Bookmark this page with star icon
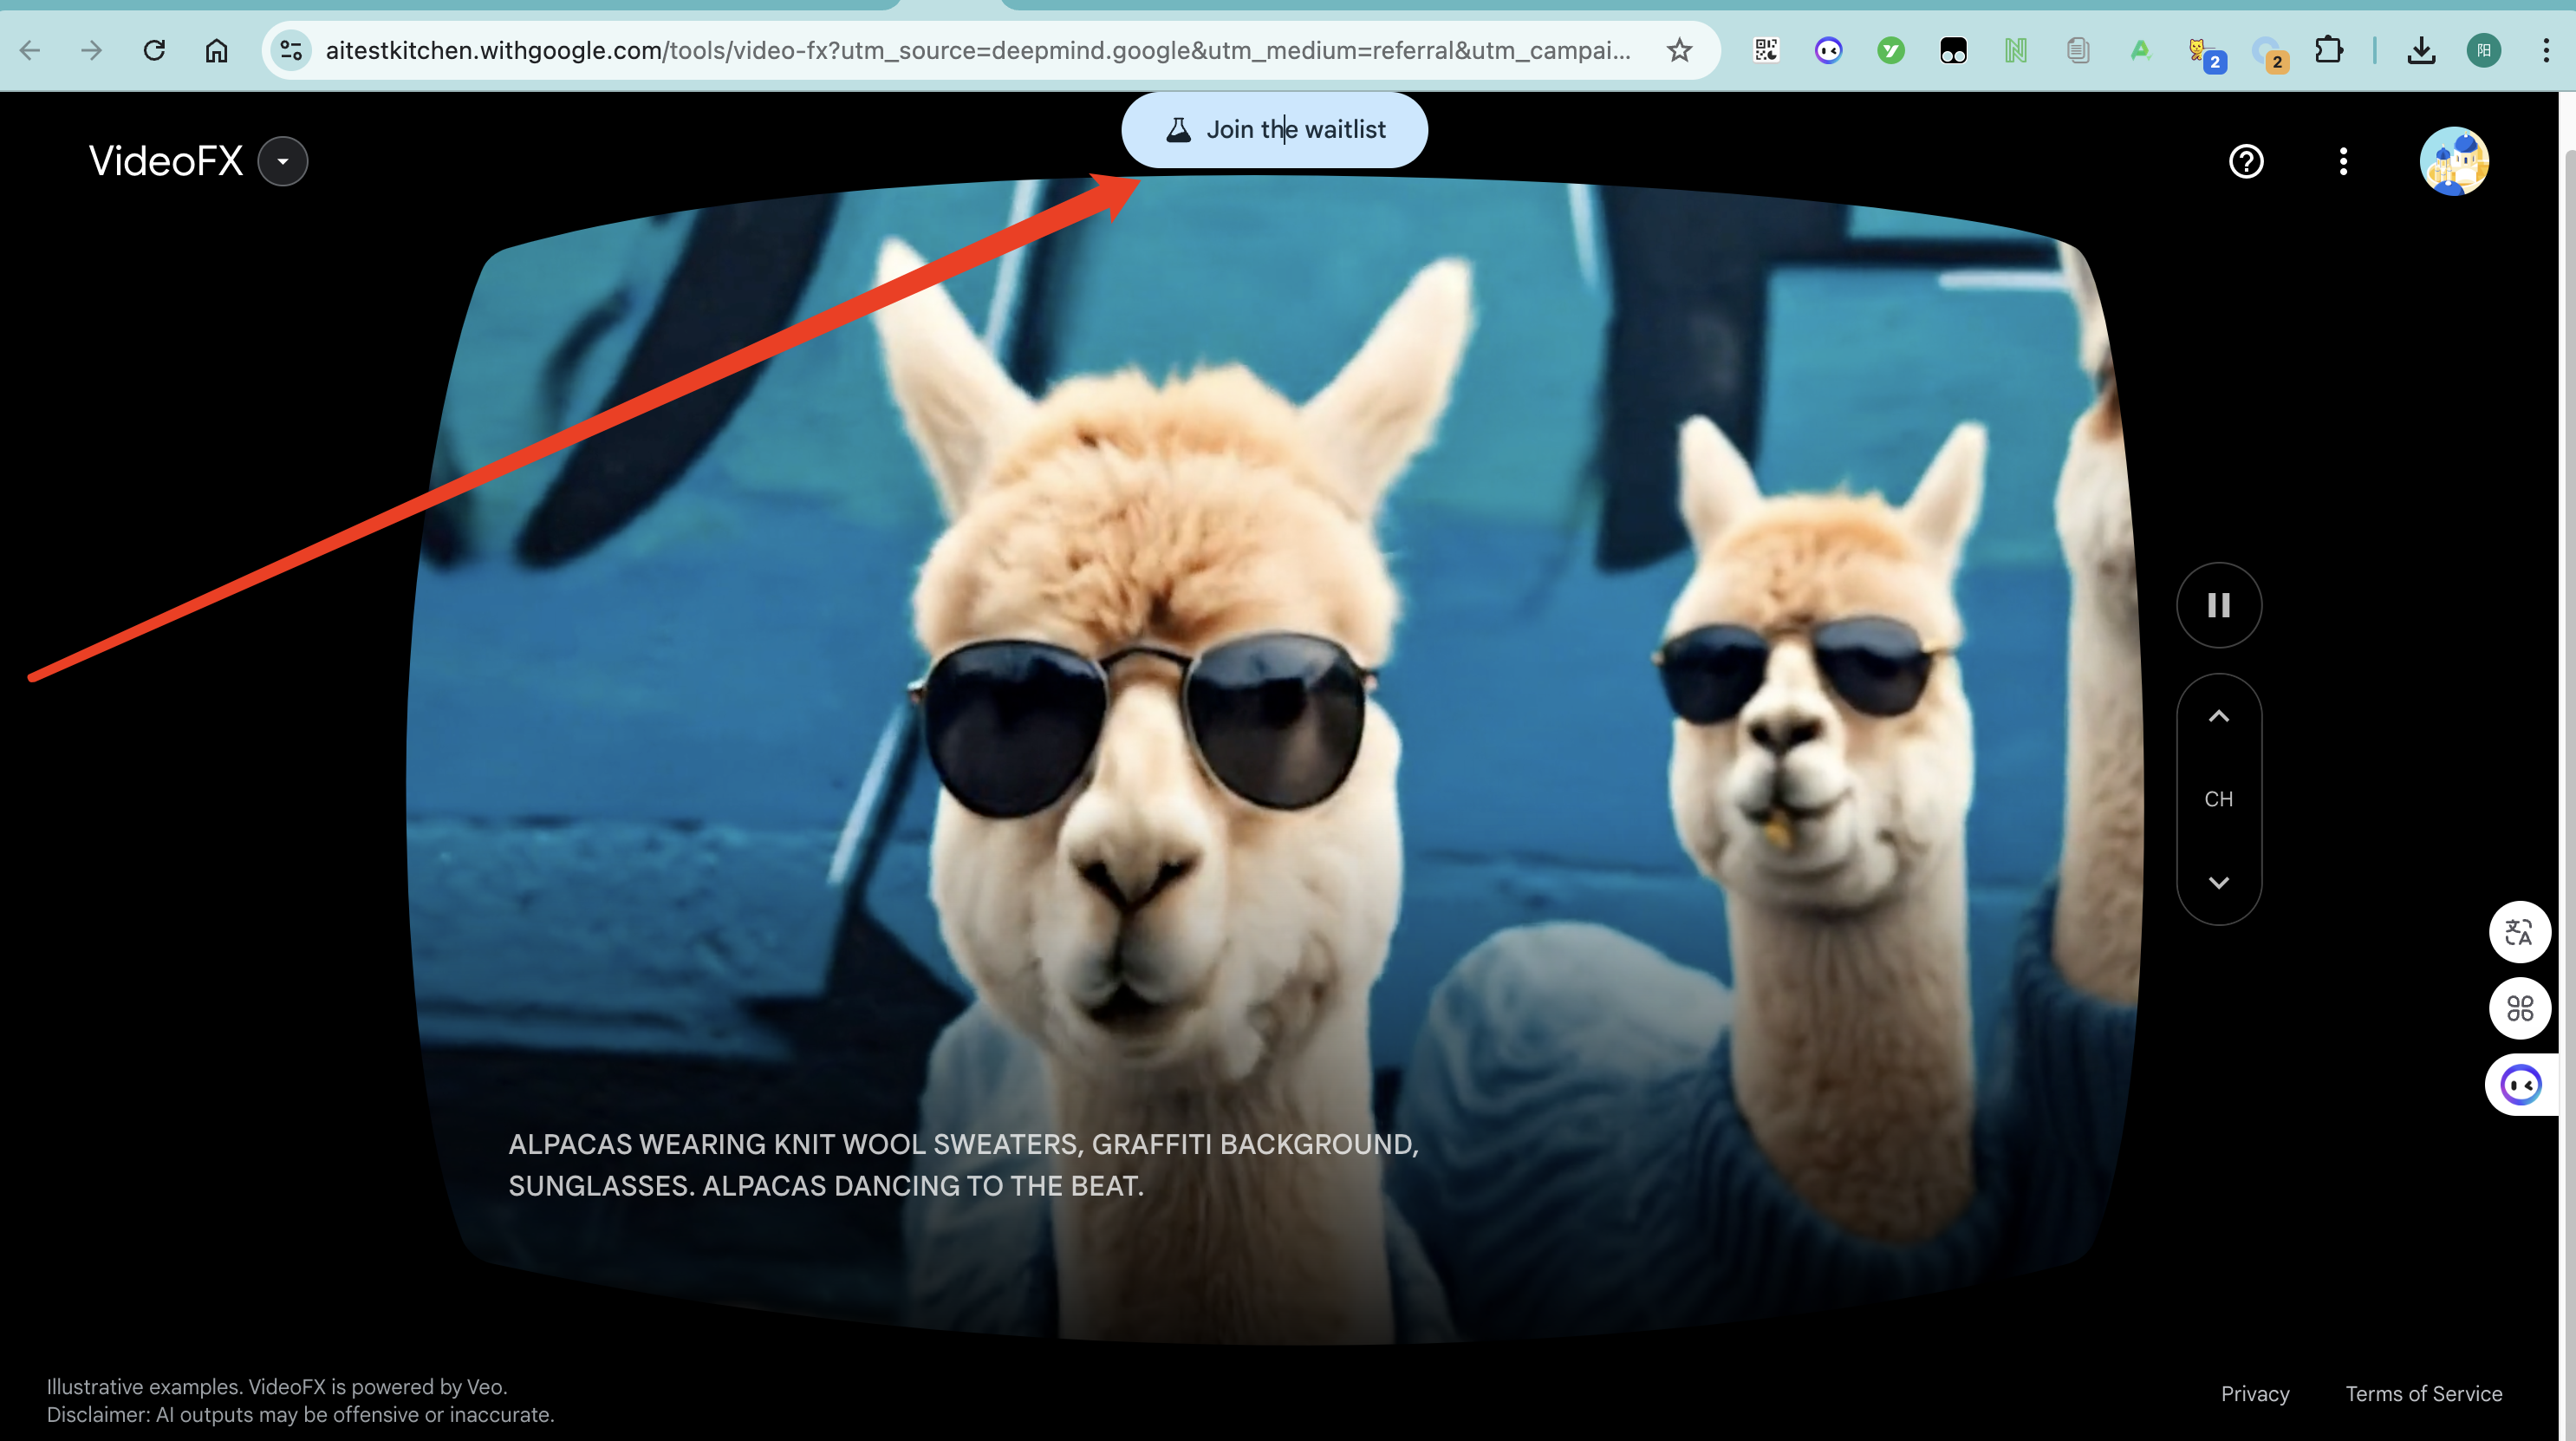The height and width of the screenshot is (1441, 2576). (x=1679, y=50)
